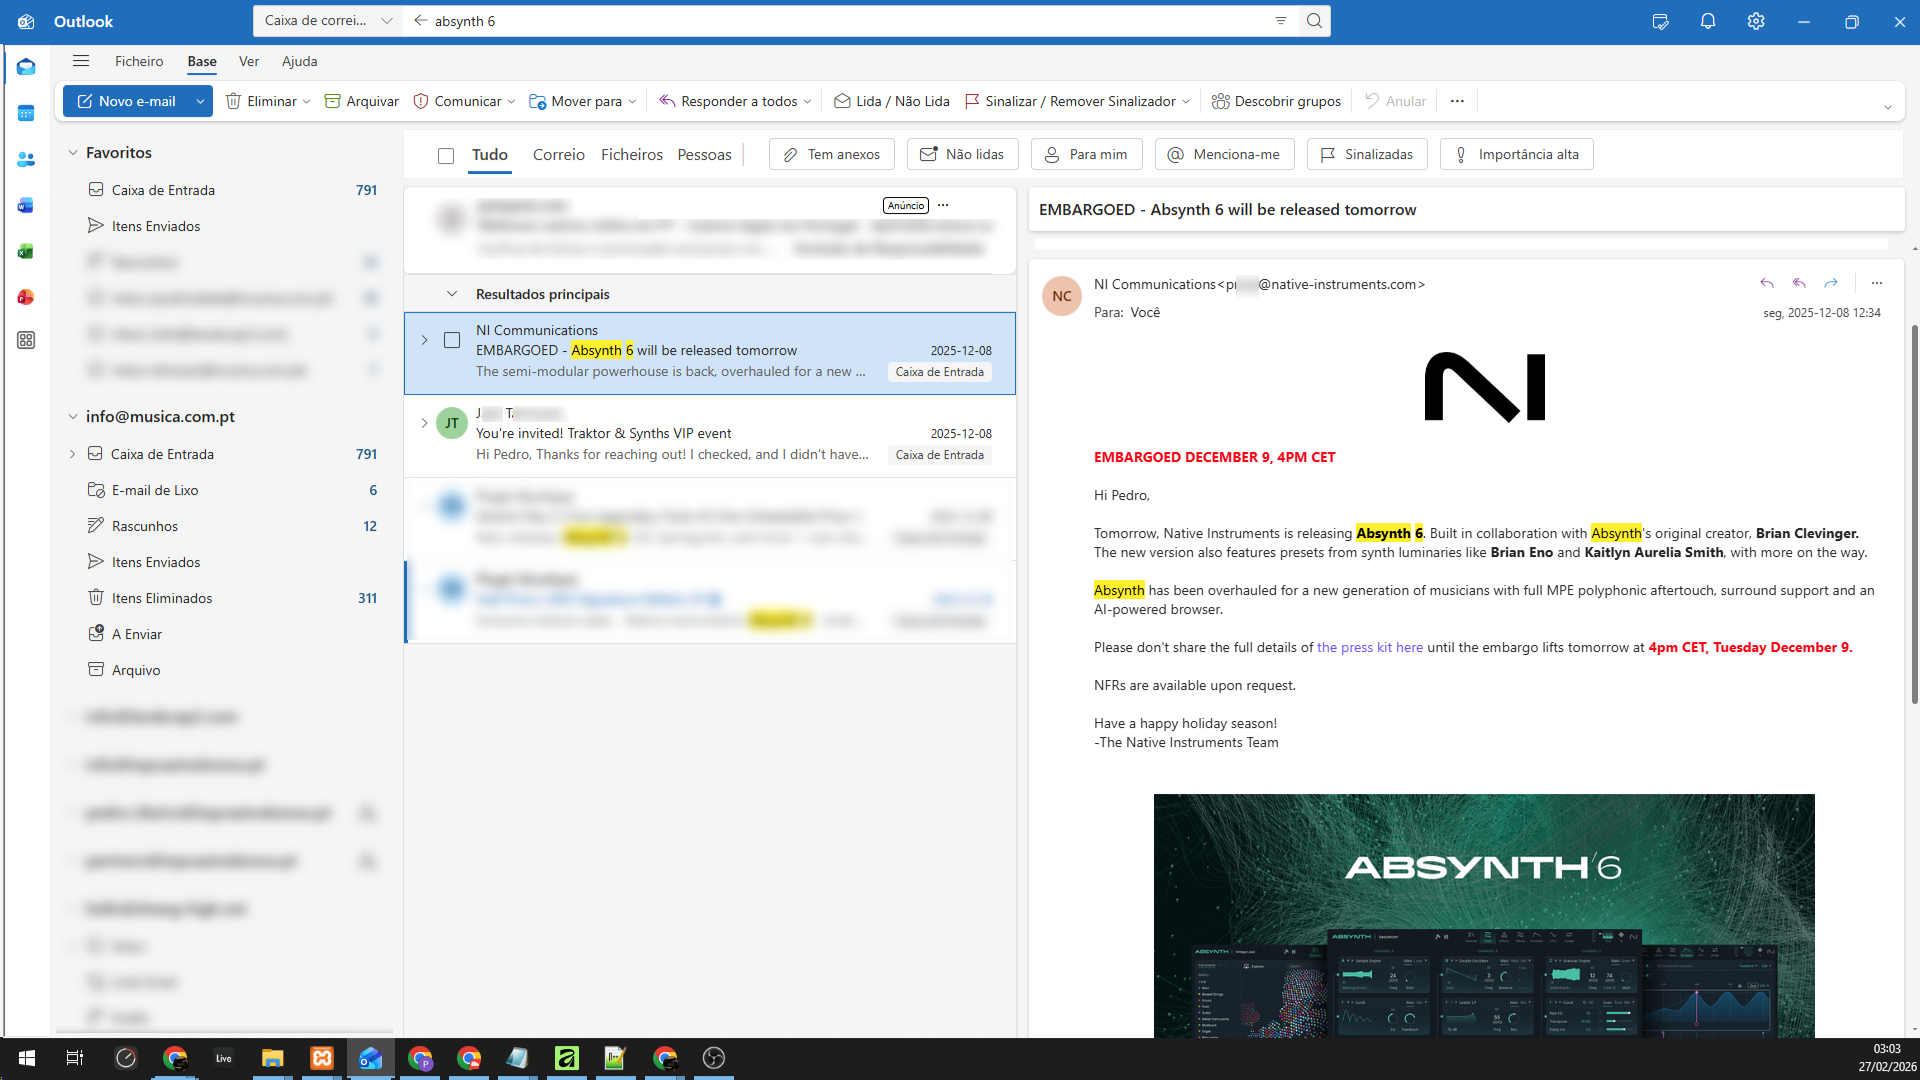Image resolution: width=1920 pixels, height=1080 pixels.
Task: Open the notifications bell
Action: [1708, 22]
